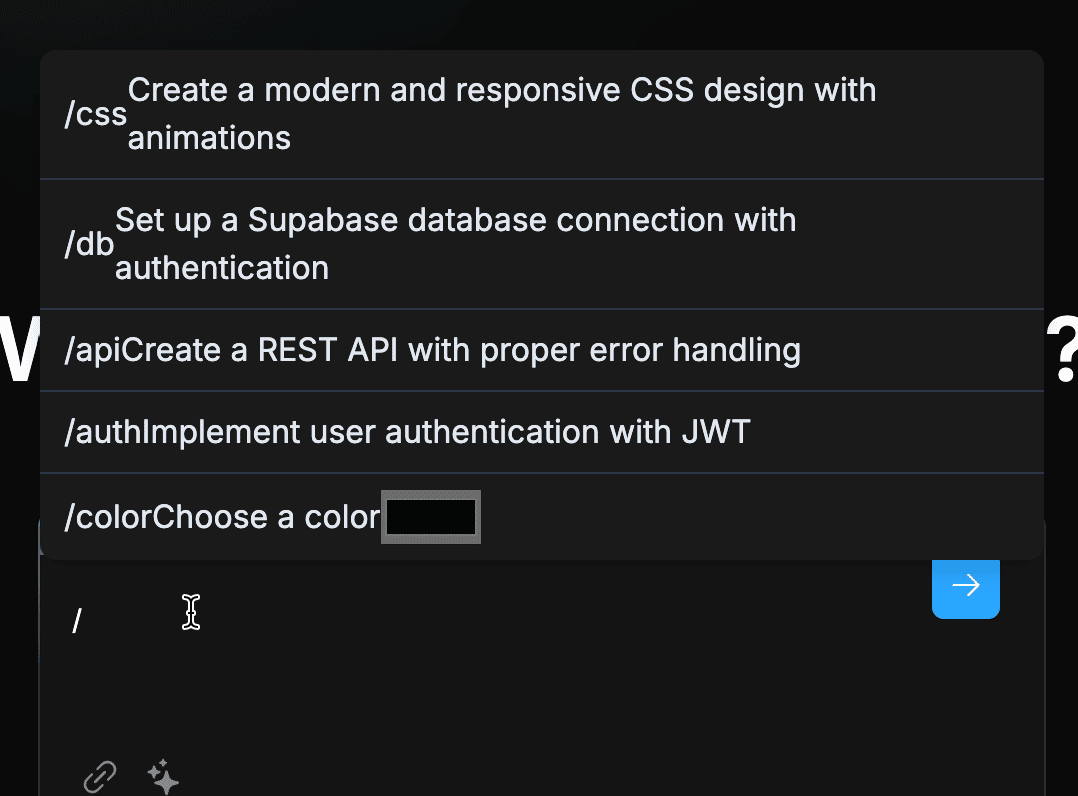
Task: Click the responsive CSS animations suggestion
Action: 500,113
